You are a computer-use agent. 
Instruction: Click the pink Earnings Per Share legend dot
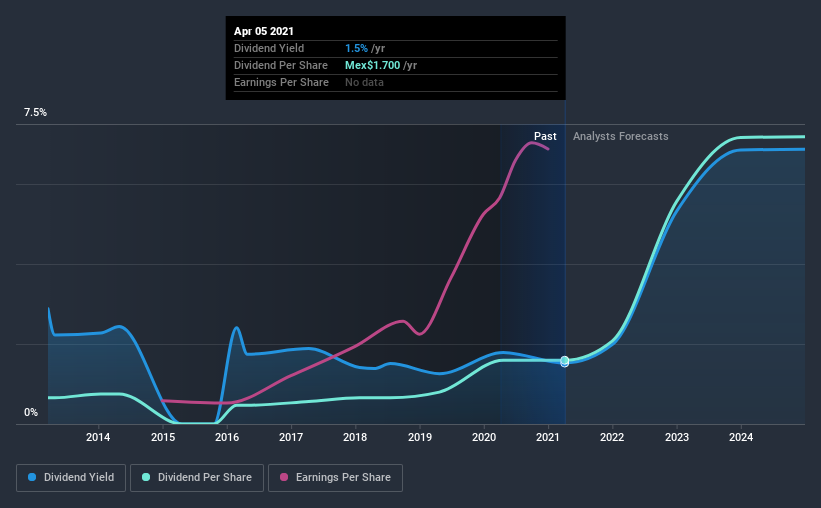point(284,477)
